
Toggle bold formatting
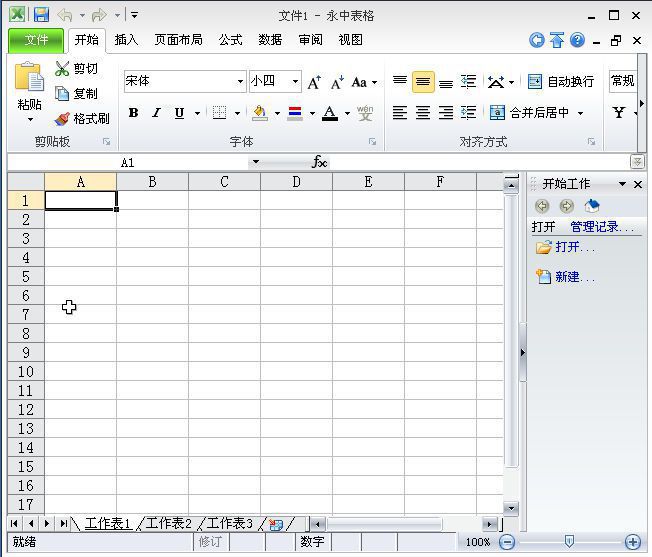pos(133,113)
